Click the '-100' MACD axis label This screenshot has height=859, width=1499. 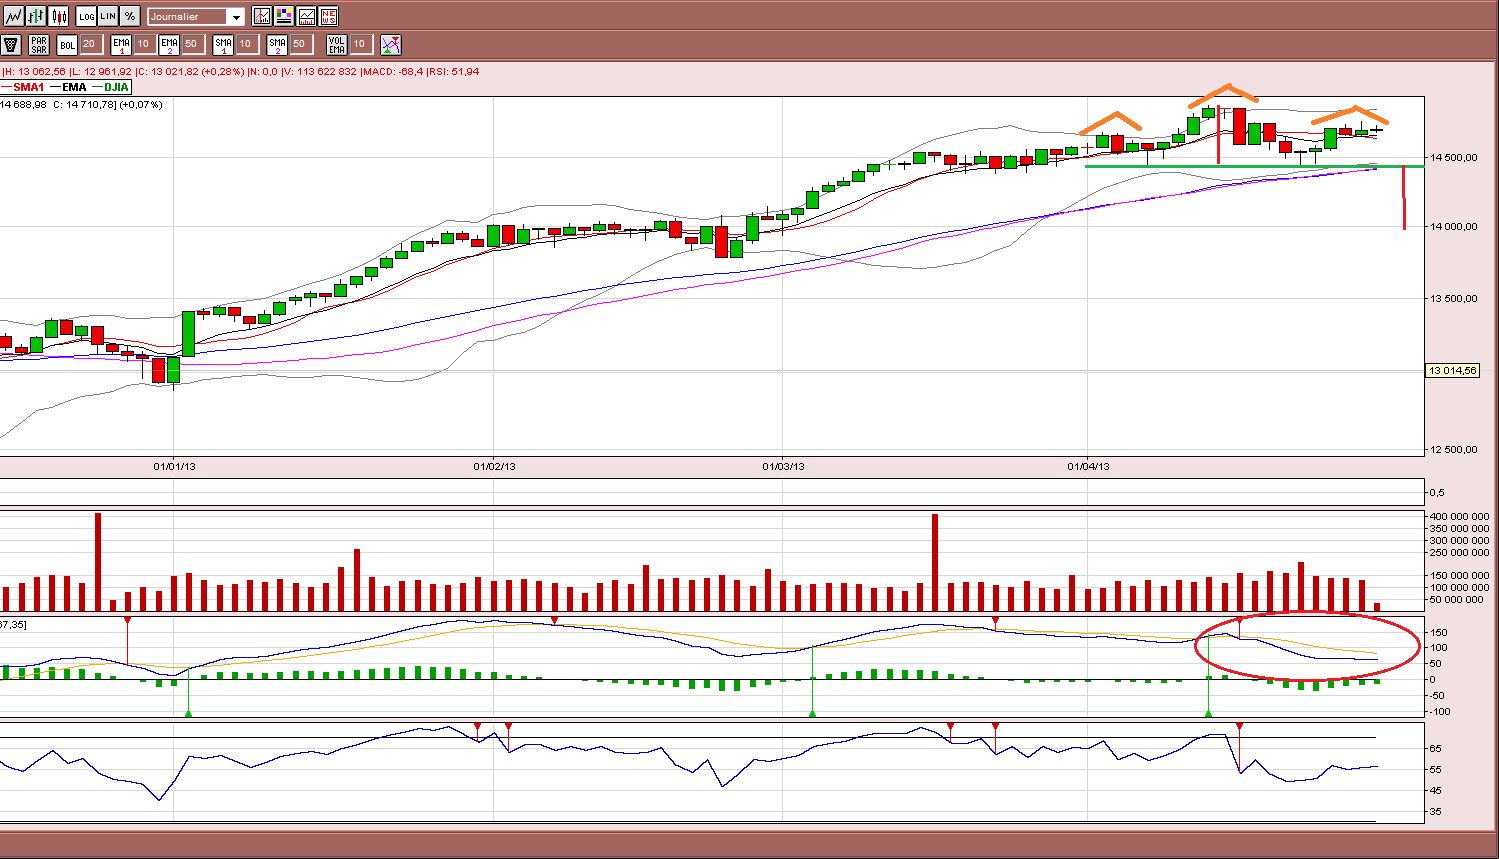click(x=1439, y=712)
